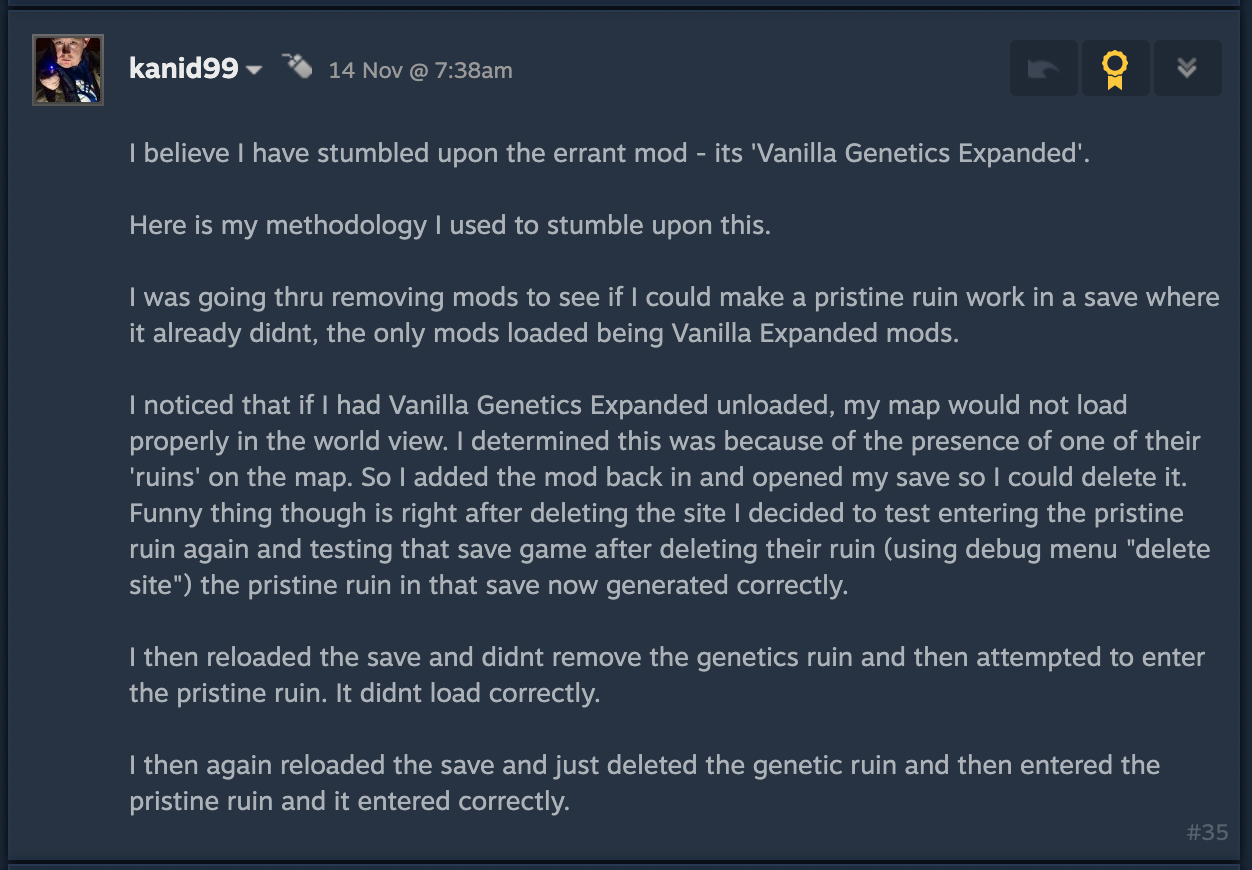Click the 14 Nov @ 7:38am timestamp
This screenshot has width=1252, height=870.
pyautogui.click(x=420, y=70)
